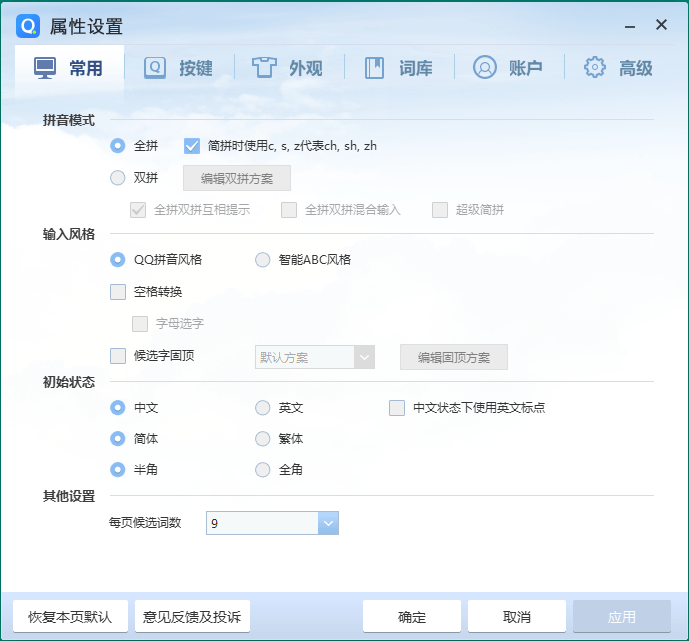The image size is (689, 641).
Task: Select the 双拼 radio button
Action: (x=118, y=178)
